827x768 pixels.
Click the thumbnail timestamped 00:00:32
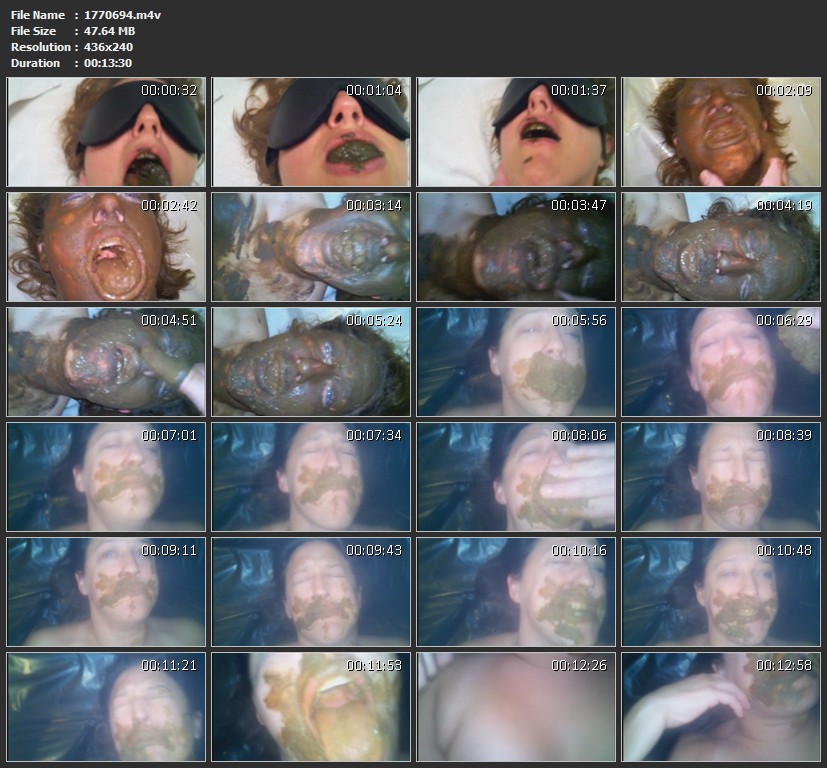(x=106, y=132)
